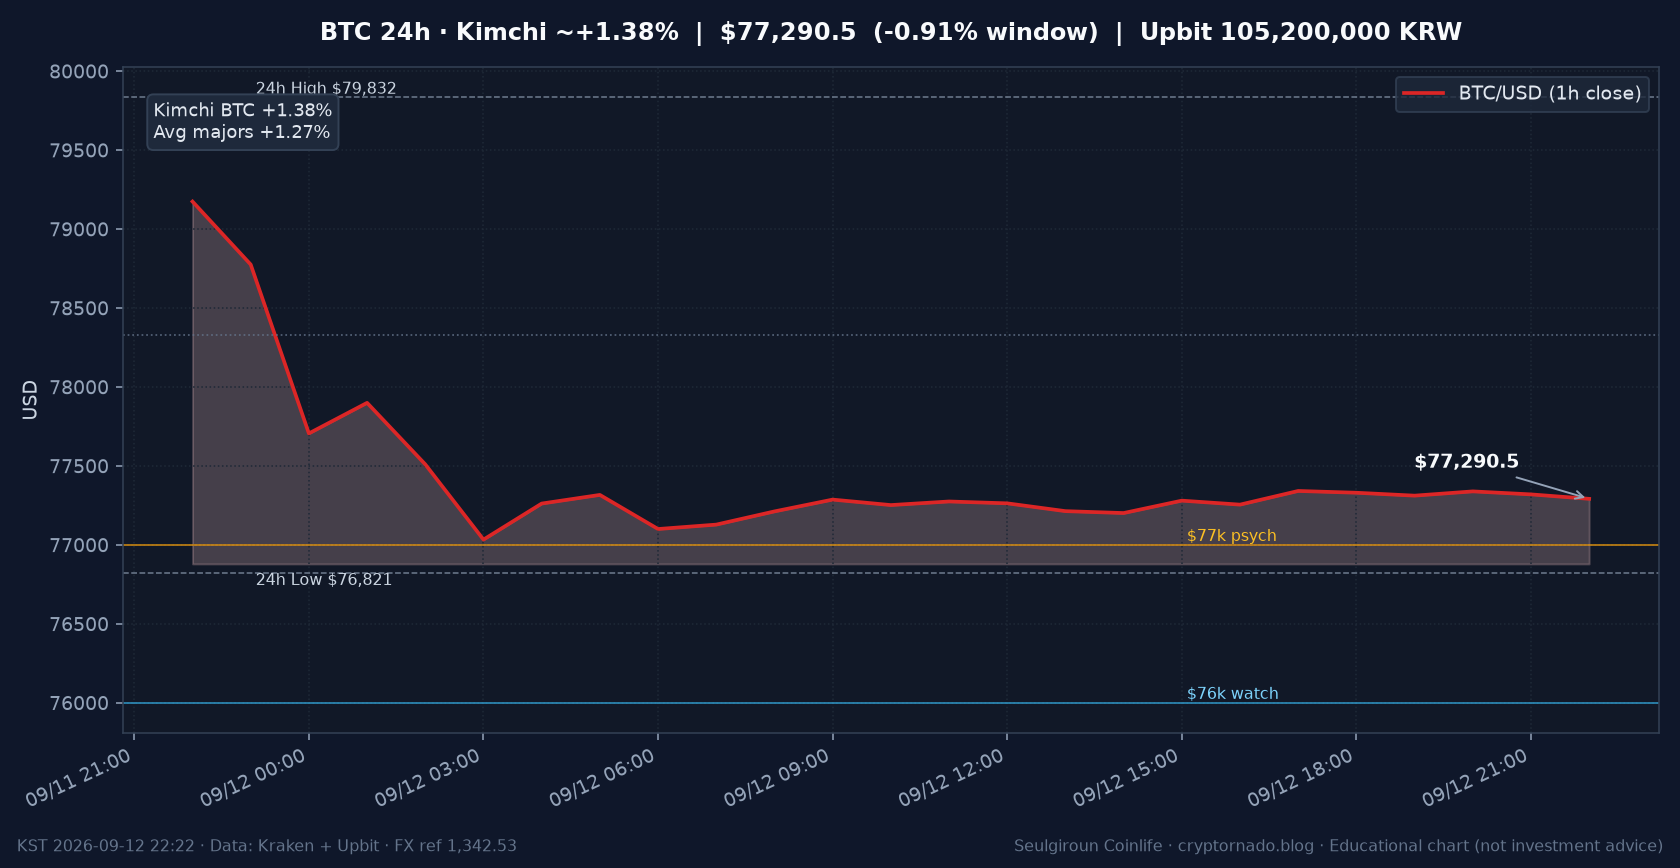
Task: Click the 09/12 15:00 x-axis label
Action: (x=1126, y=778)
